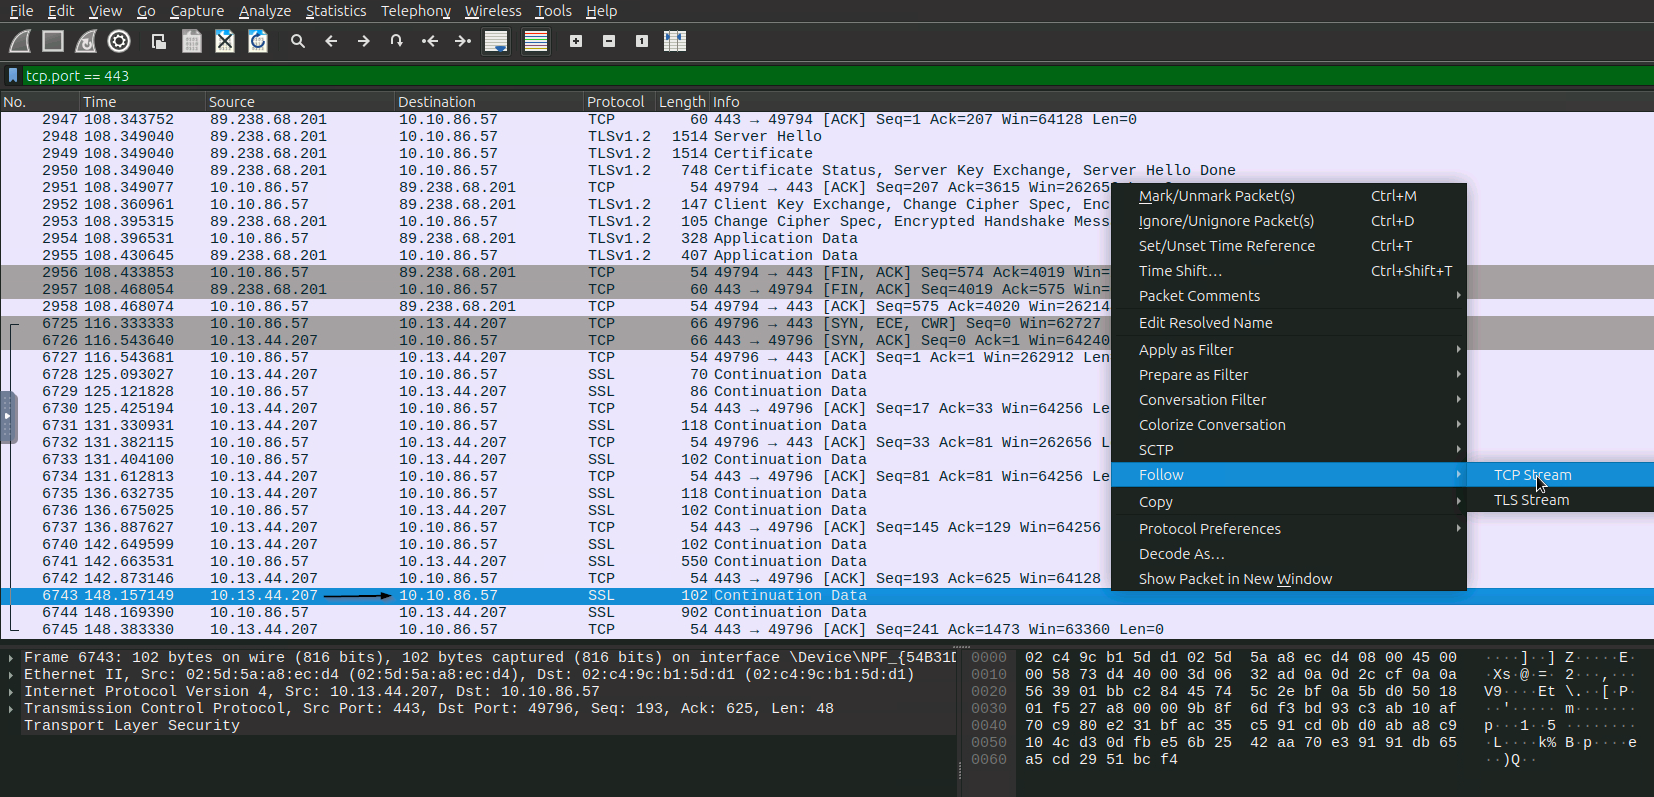Expand Transmission Control Protocol tree row
Screen dimensions: 1654x797
pyautogui.click(x=11, y=709)
